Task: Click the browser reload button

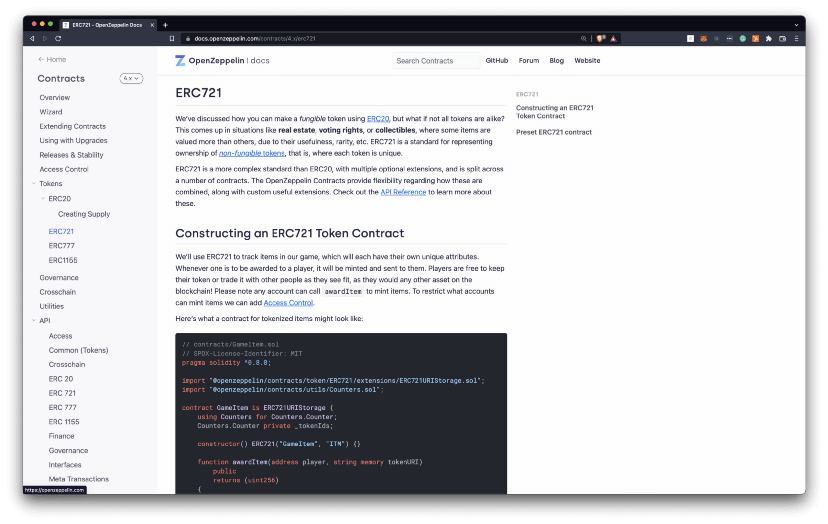Action: pyautogui.click(x=58, y=38)
